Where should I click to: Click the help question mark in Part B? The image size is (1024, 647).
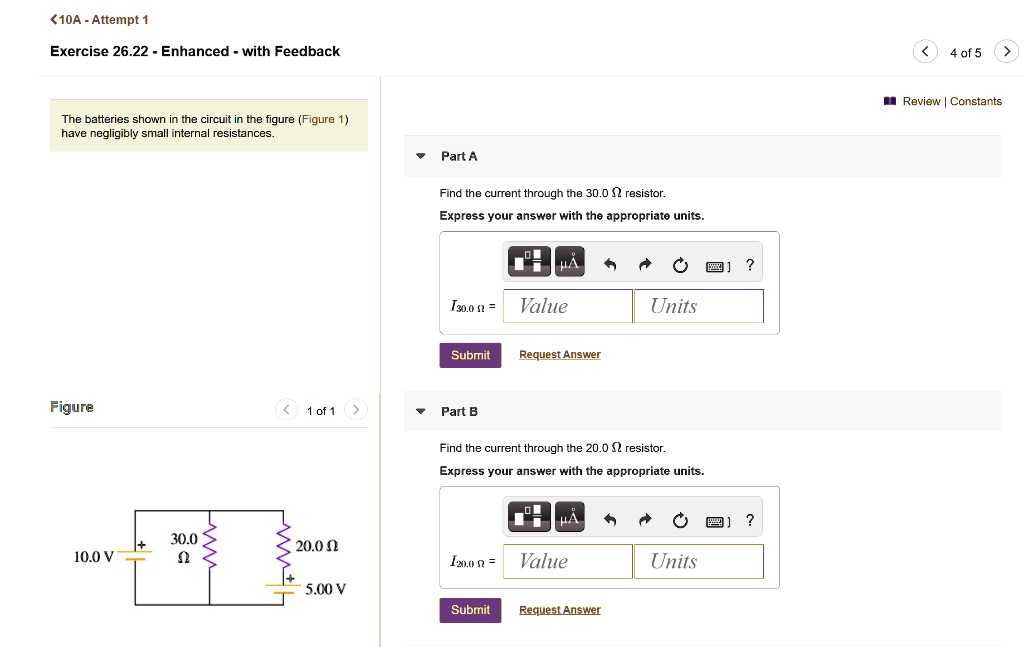point(749,517)
